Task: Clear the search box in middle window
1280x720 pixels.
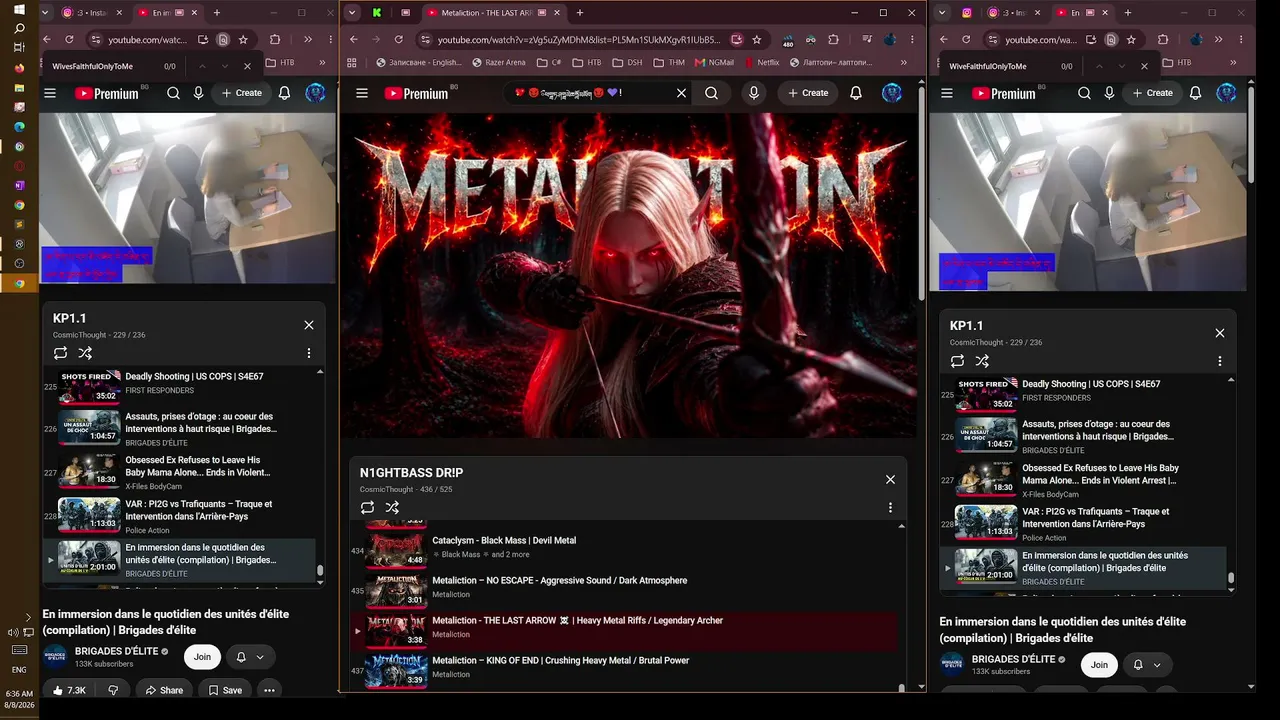Action: click(x=681, y=93)
